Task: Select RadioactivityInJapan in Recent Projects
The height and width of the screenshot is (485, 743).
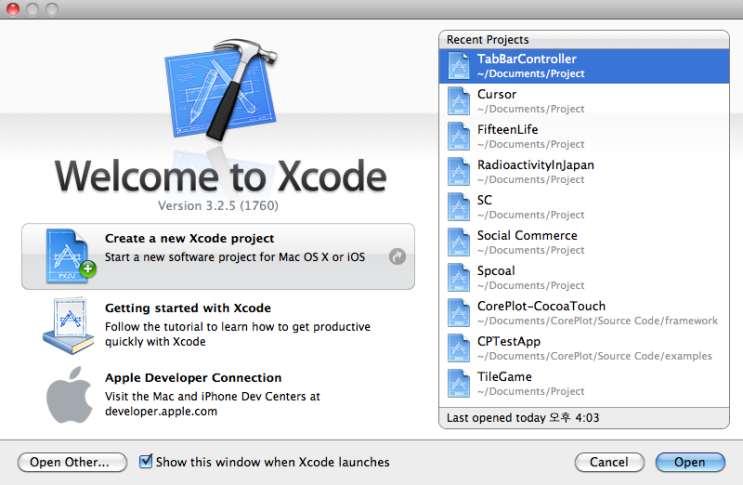Action: pyautogui.click(x=584, y=172)
